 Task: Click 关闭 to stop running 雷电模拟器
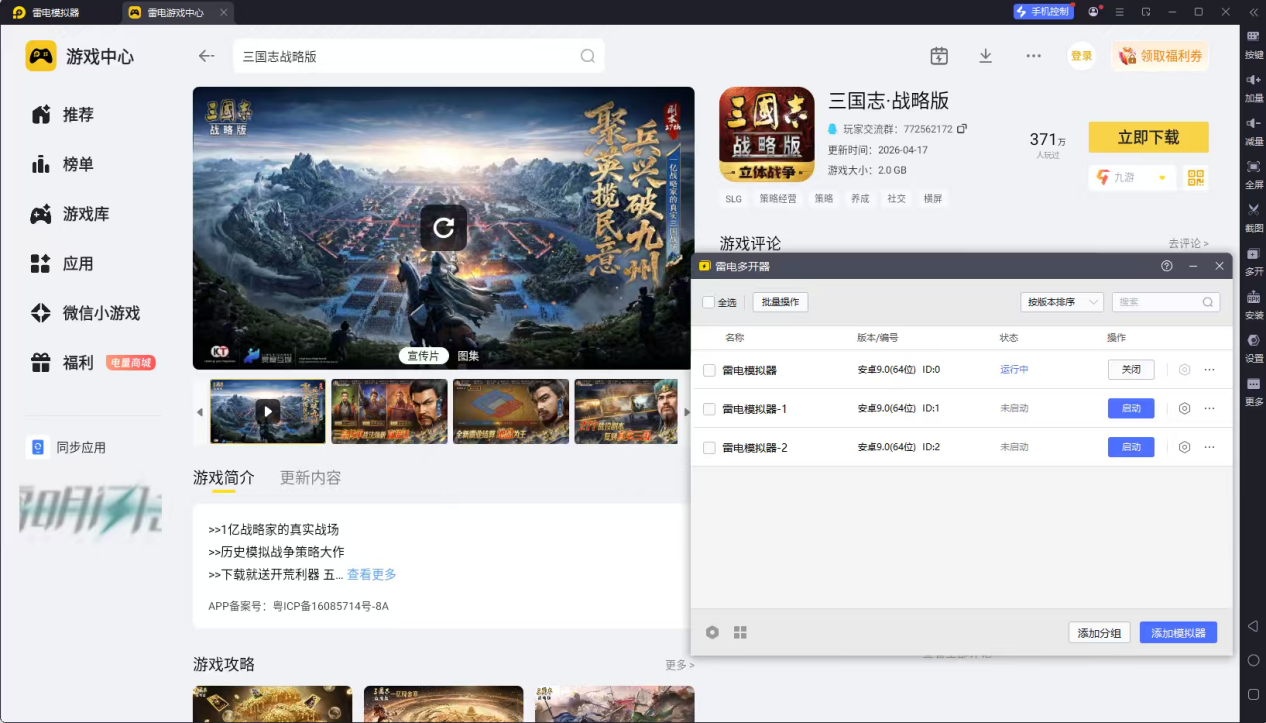coord(1131,370)
